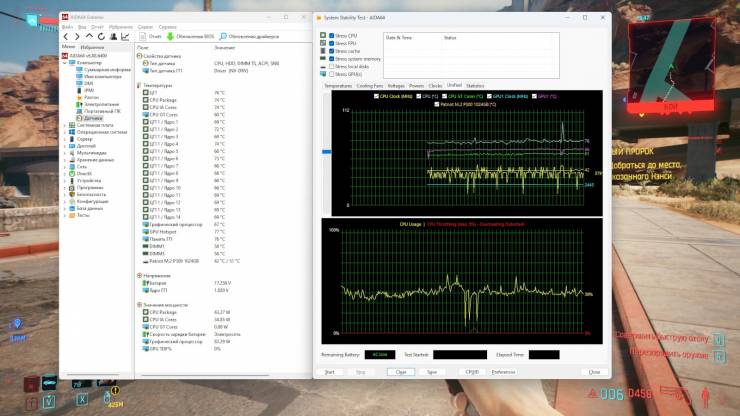Select the Электропитание tree item
Image resolution: width=740 pixels, height=416 pixels.
[101, 104]
